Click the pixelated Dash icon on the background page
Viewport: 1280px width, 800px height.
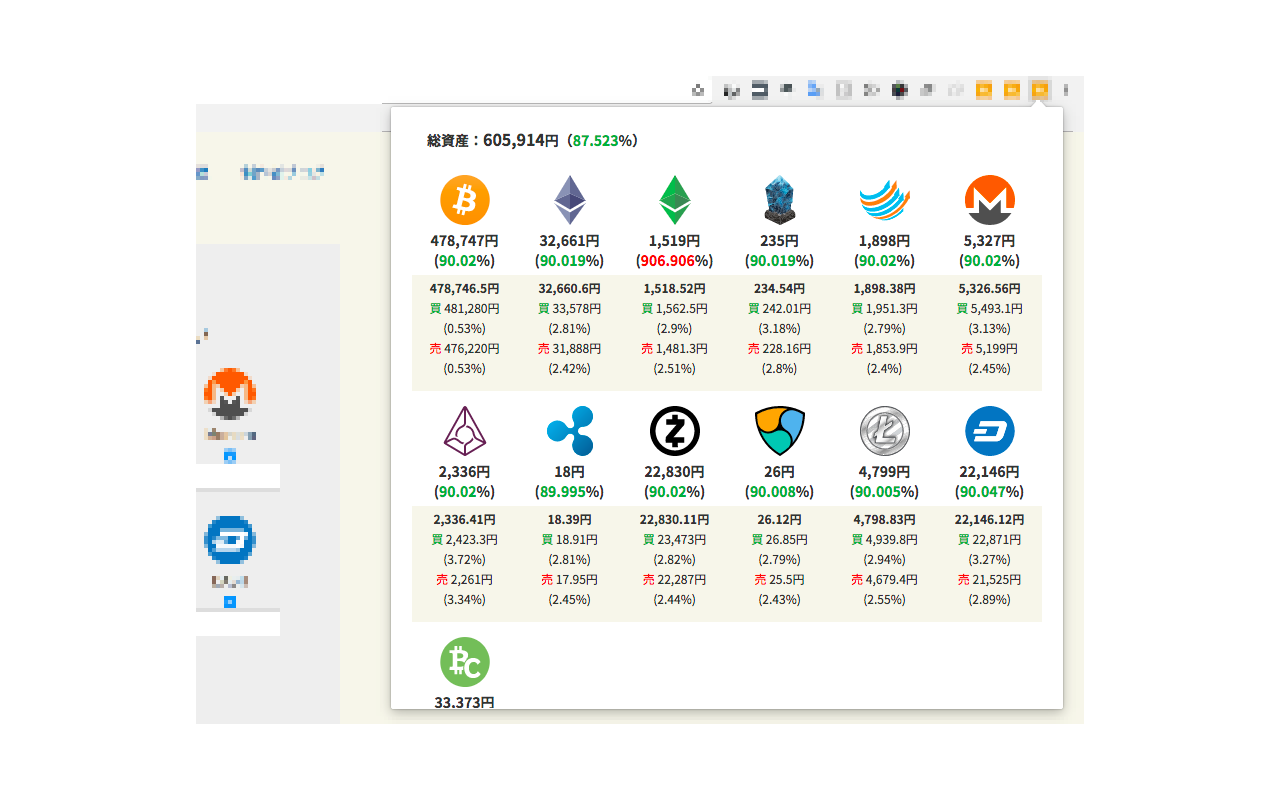[x=230, y=540]
